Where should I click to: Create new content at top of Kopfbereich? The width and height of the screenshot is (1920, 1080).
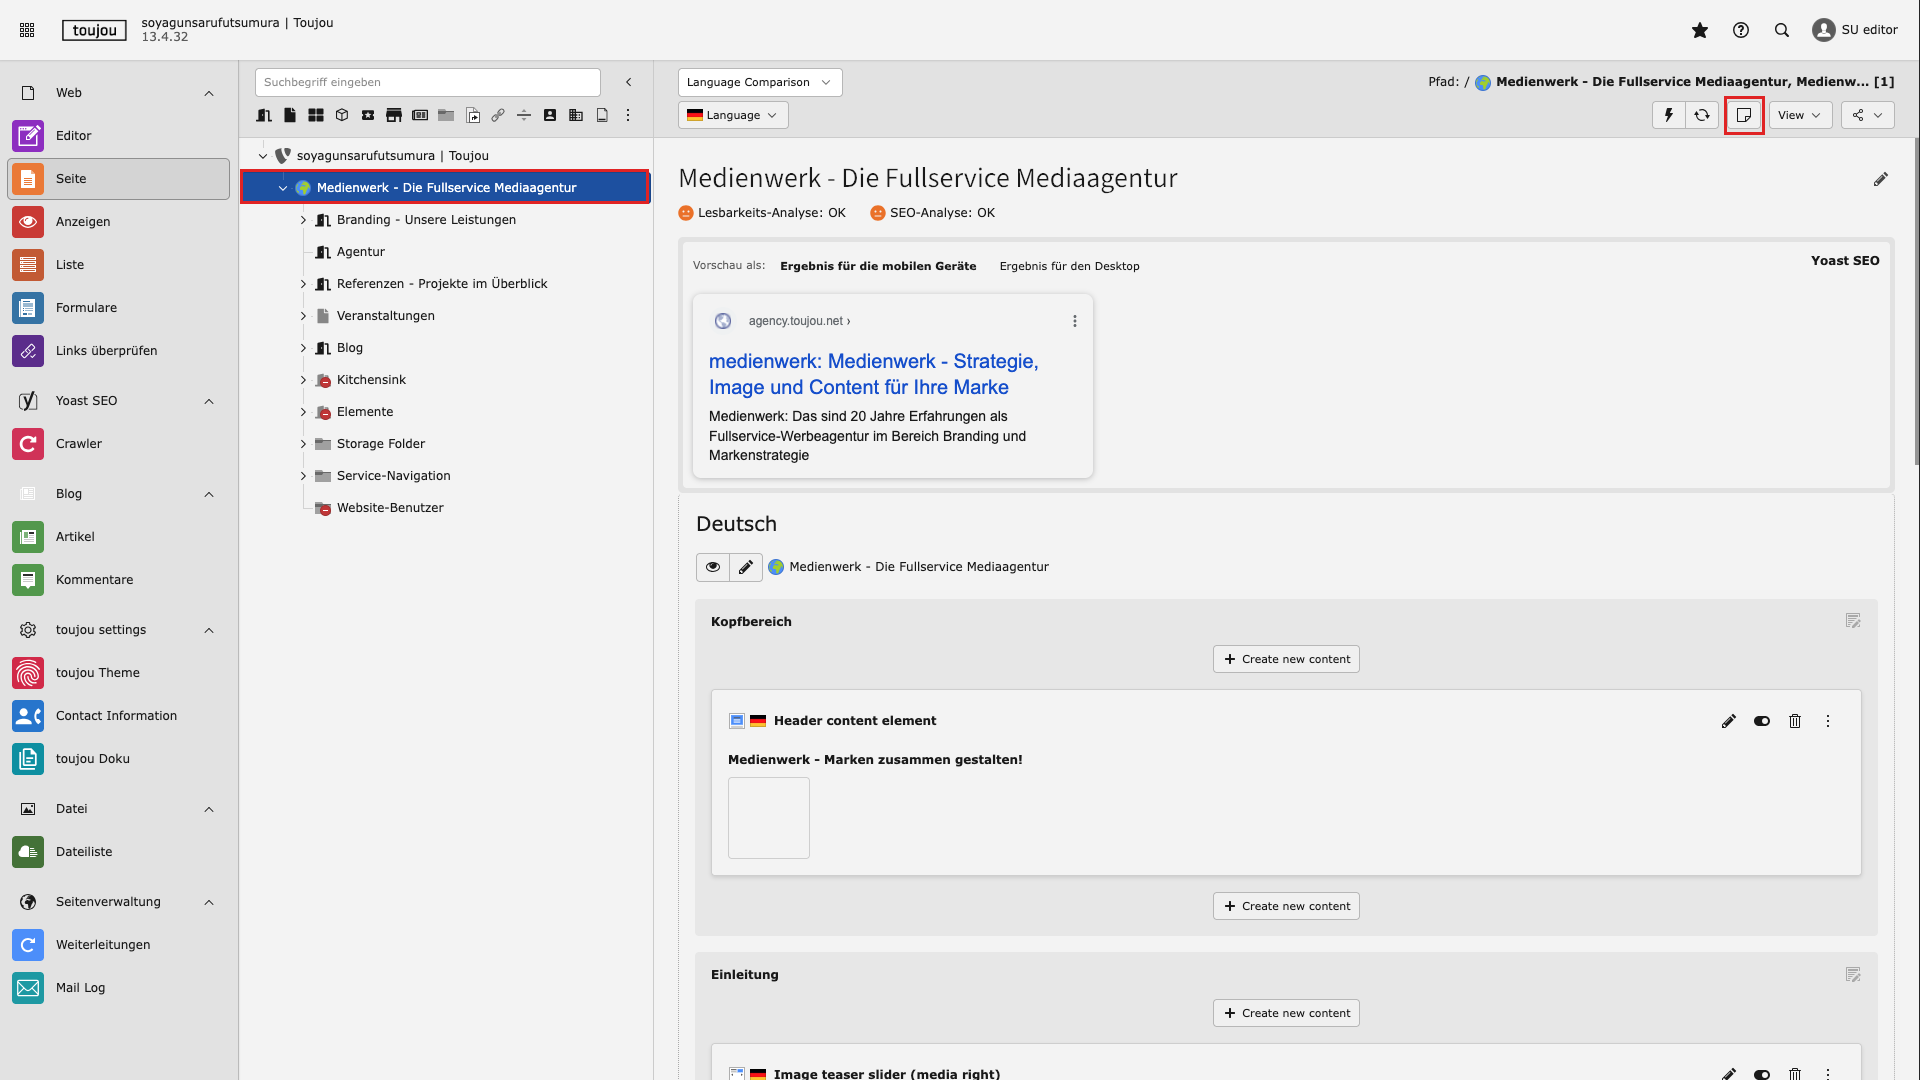(1286, 659)
